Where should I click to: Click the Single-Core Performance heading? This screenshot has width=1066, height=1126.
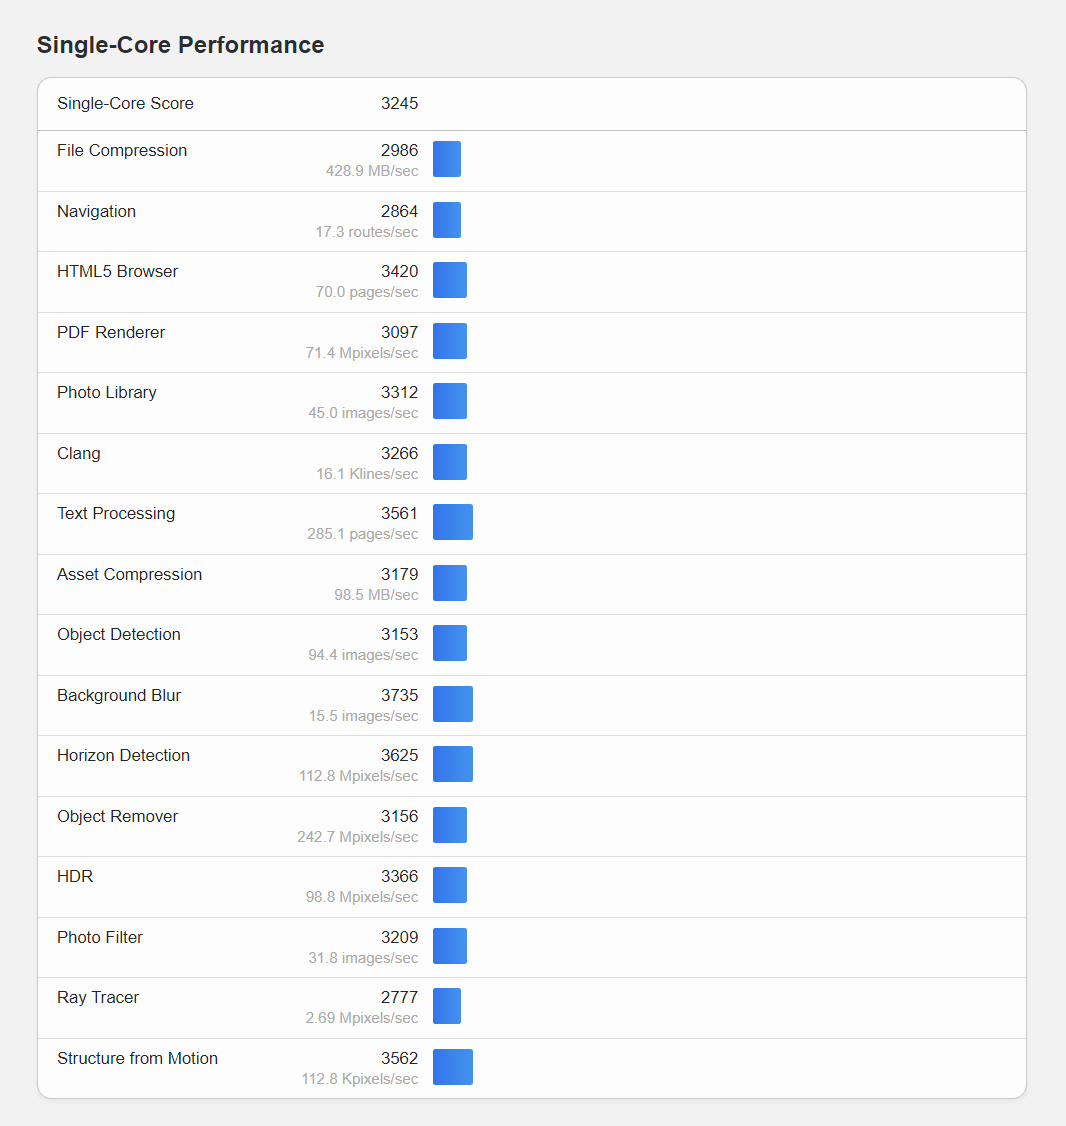click(180, 45)
